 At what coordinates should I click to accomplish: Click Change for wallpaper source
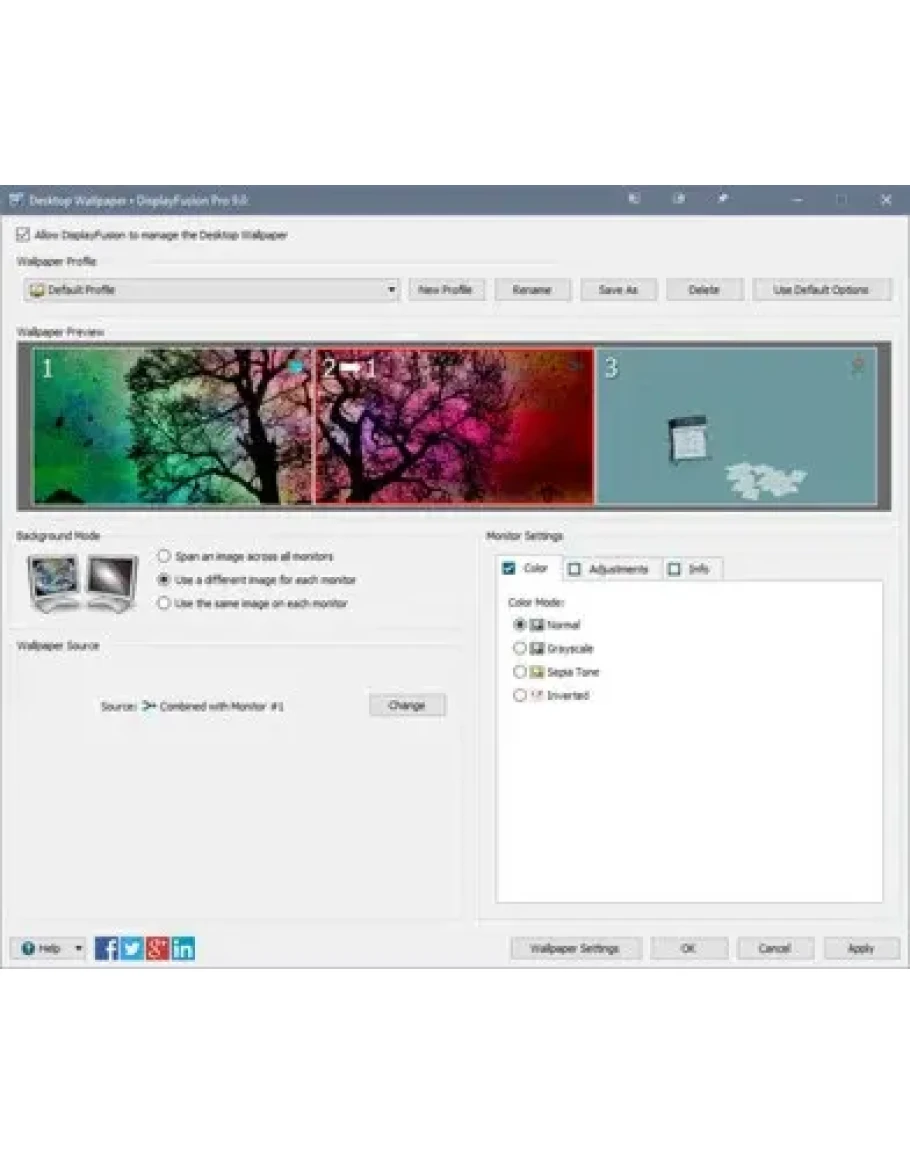(x=407, y=705)
